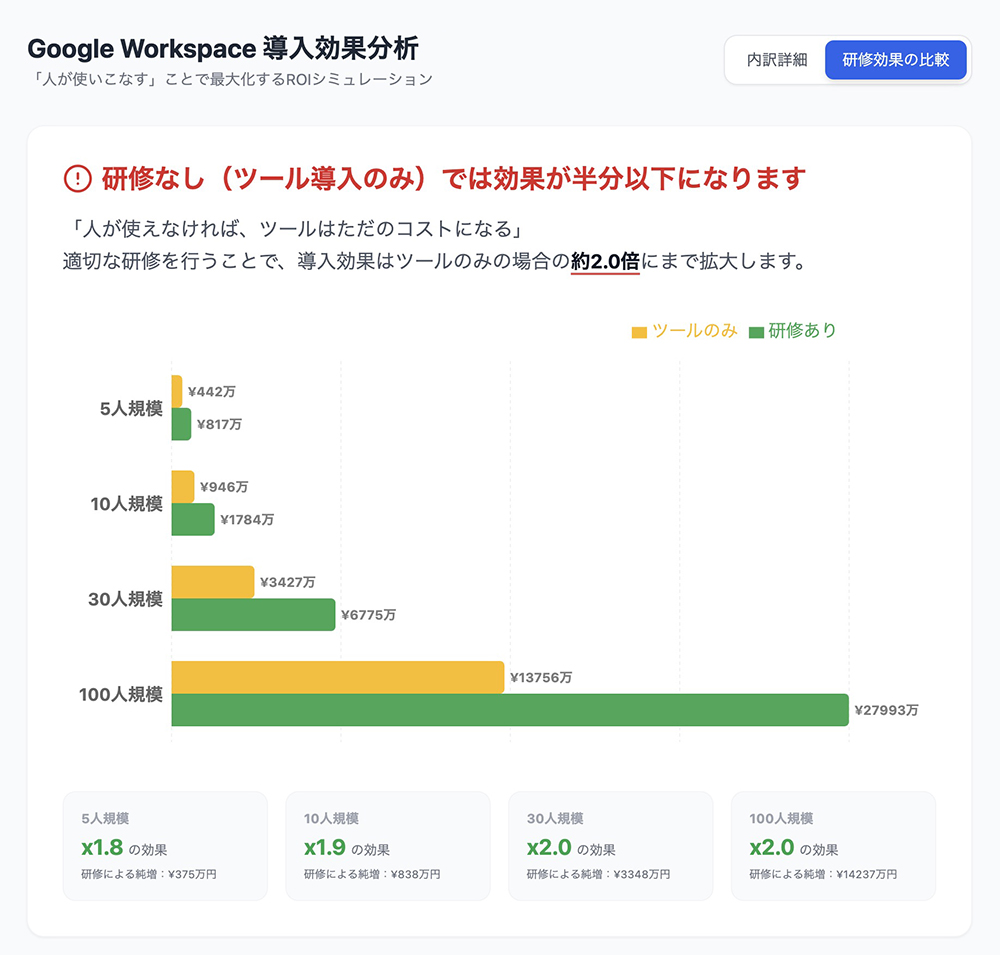Viewport: 1000px width, 955px height.
Task: Click the yellow ツールのみ legend swatch
Action: (x=639, y=332)
